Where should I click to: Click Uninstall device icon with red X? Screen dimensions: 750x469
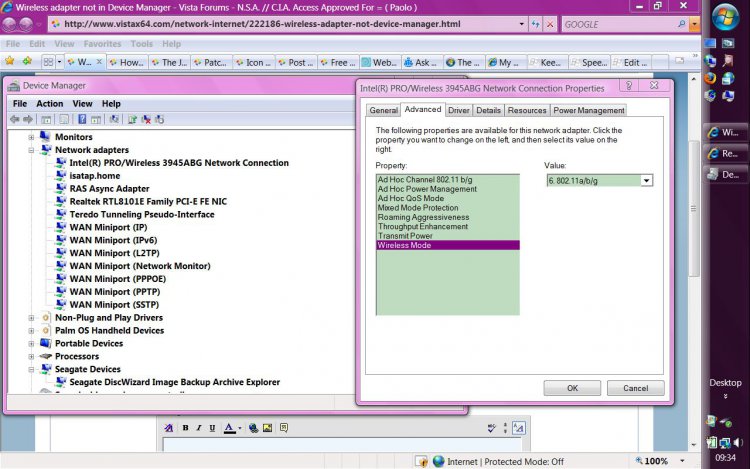pyautogui.click(x=146, y=120)
